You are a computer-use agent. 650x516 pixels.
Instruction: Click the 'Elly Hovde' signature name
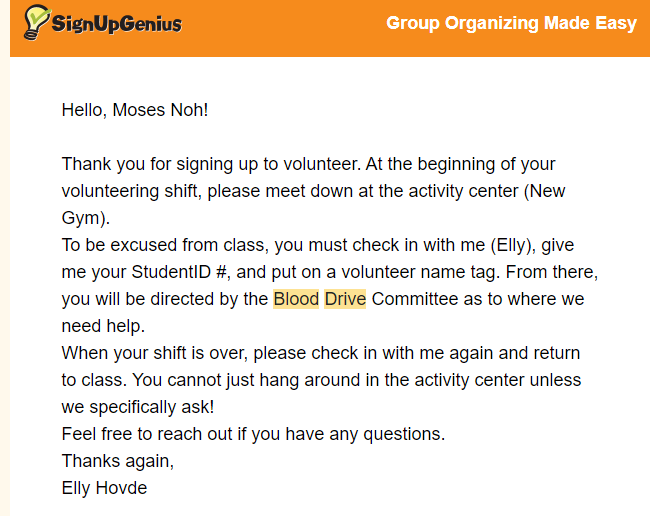105,488
